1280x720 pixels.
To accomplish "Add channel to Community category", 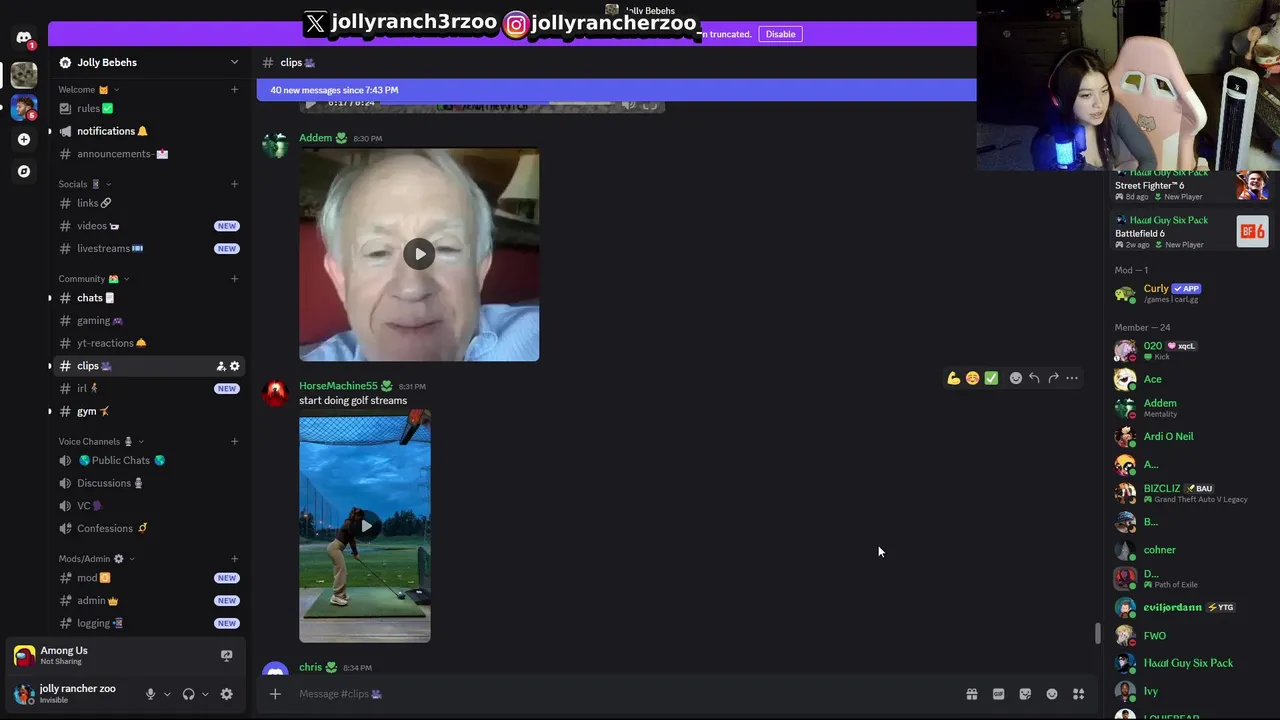I will coord(235,279).
